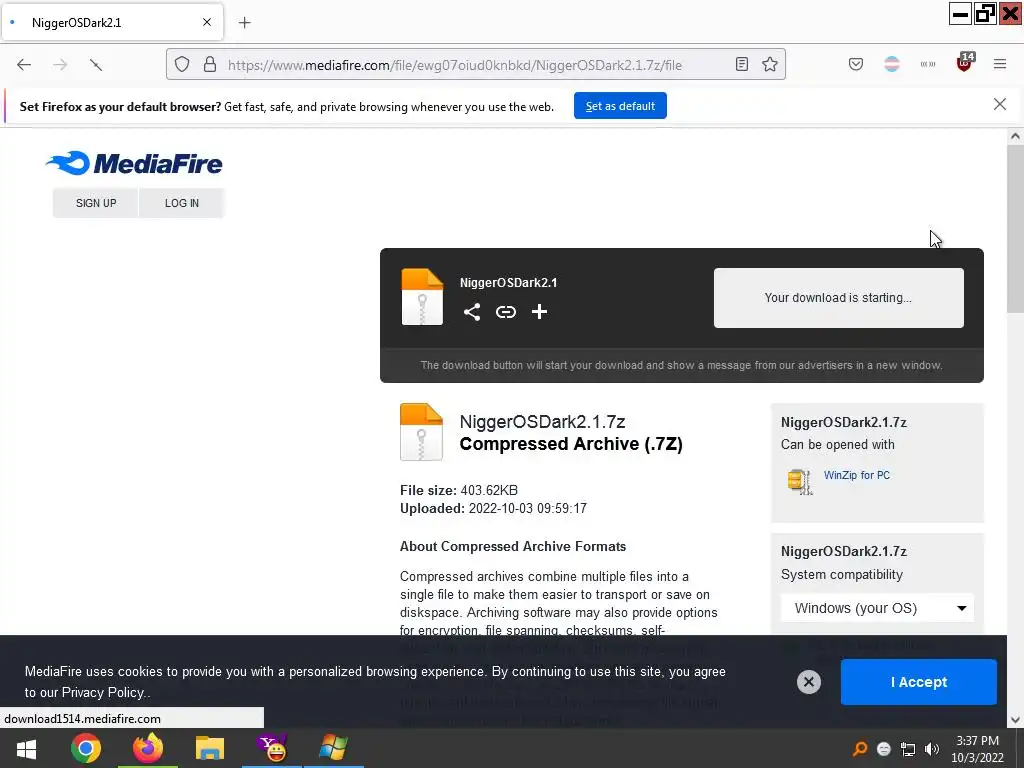The width and height of the screenshot is (1024, 768).
Task: Open the Windows (your OS) dropdown
Action: [877, 608]
